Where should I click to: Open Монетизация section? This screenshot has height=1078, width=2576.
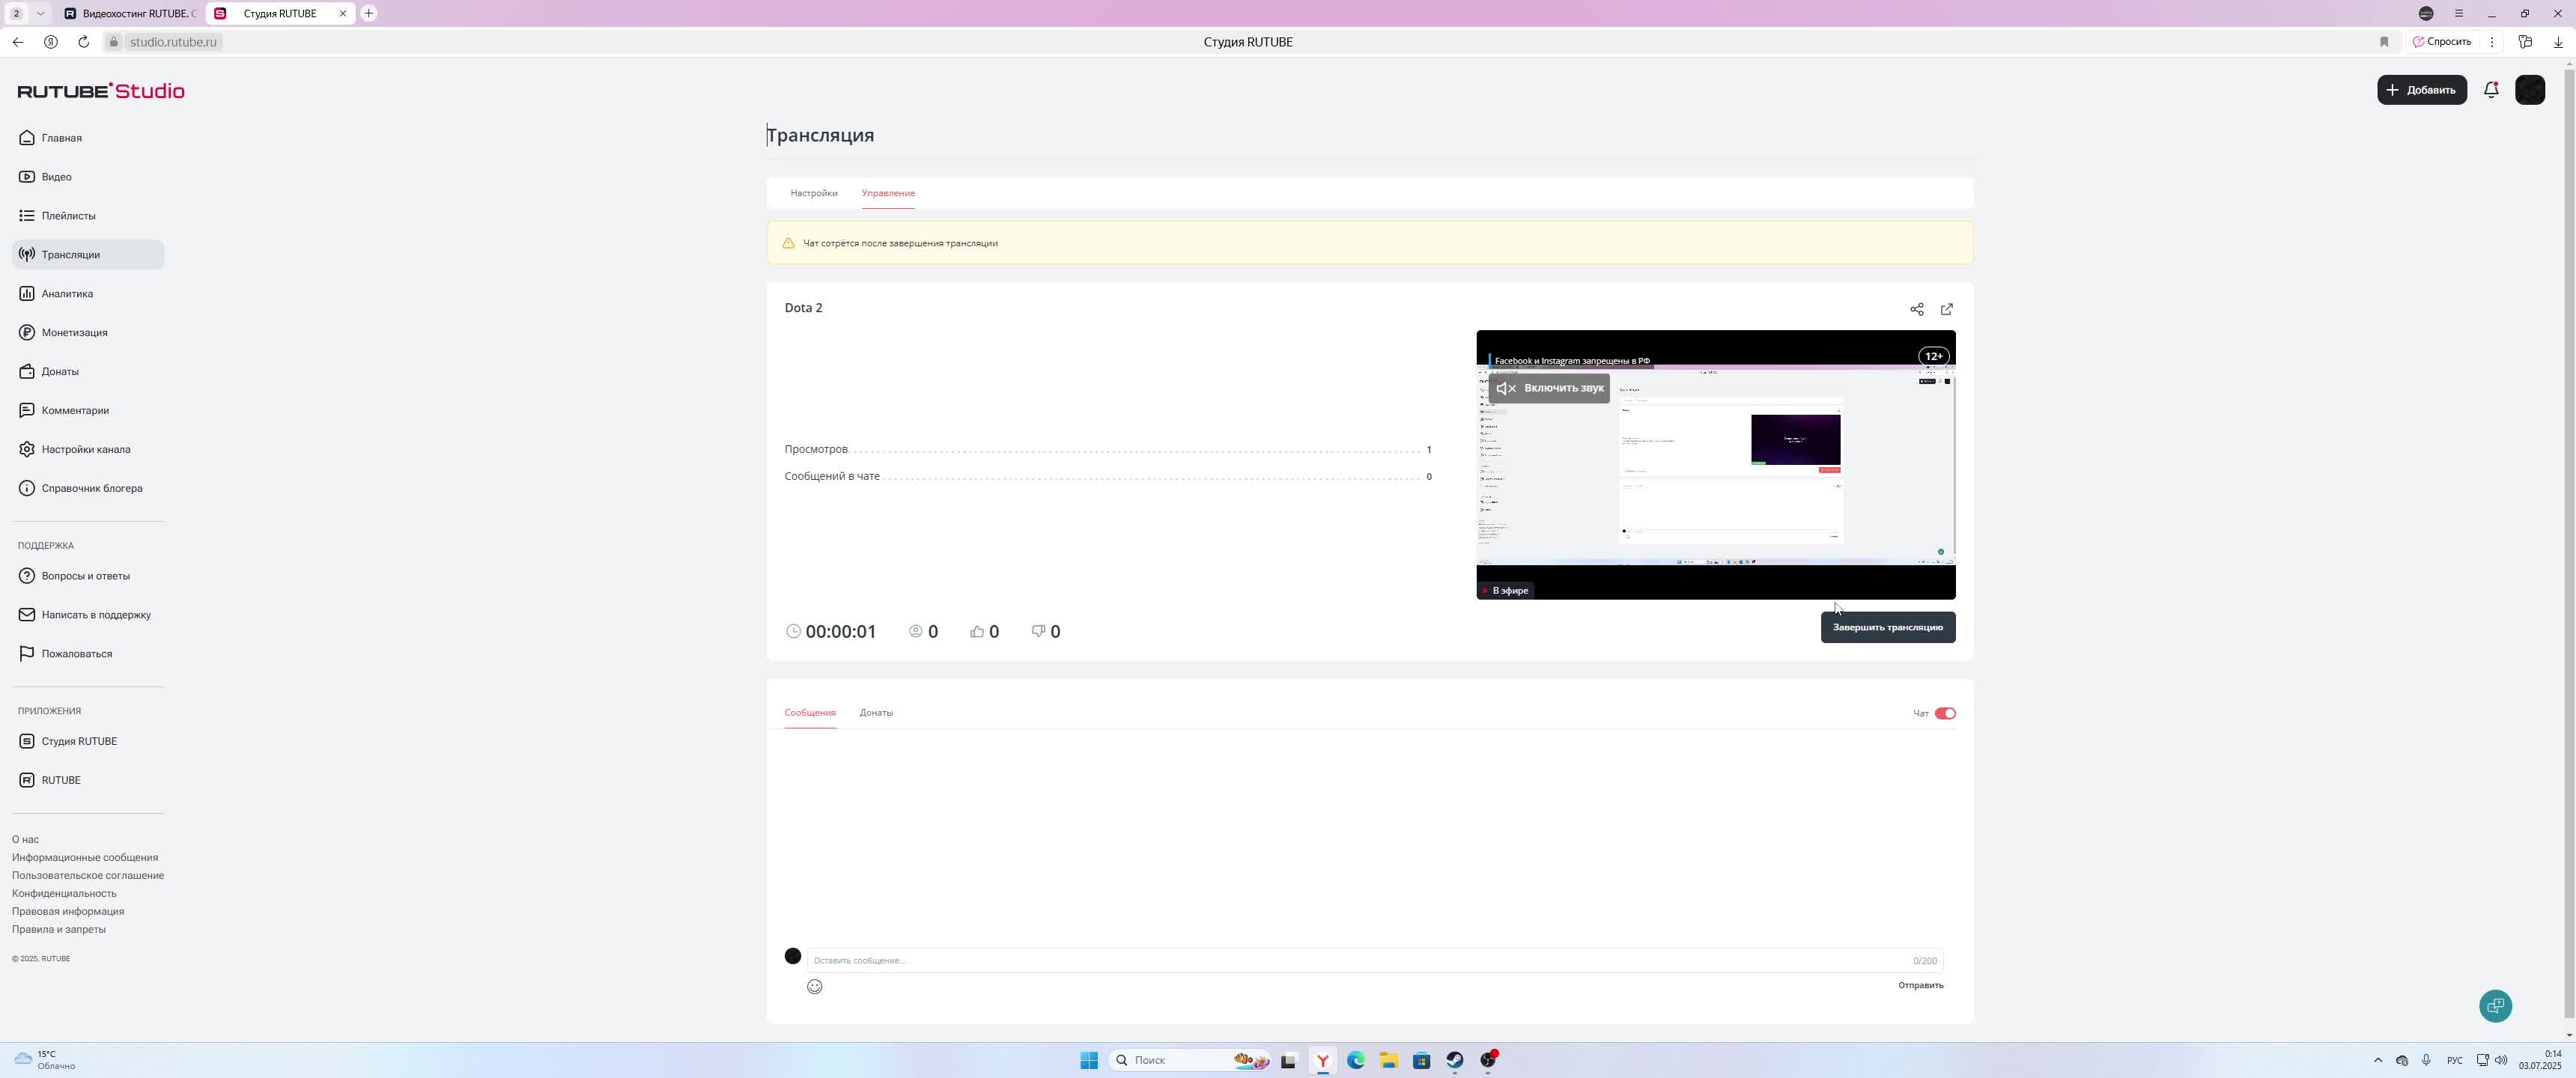coord(88,333)
